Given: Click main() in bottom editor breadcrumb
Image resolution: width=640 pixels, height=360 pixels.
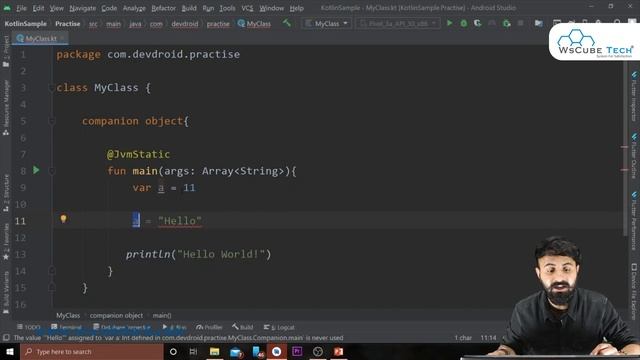Looking at the screenshot, I should 162,315.
